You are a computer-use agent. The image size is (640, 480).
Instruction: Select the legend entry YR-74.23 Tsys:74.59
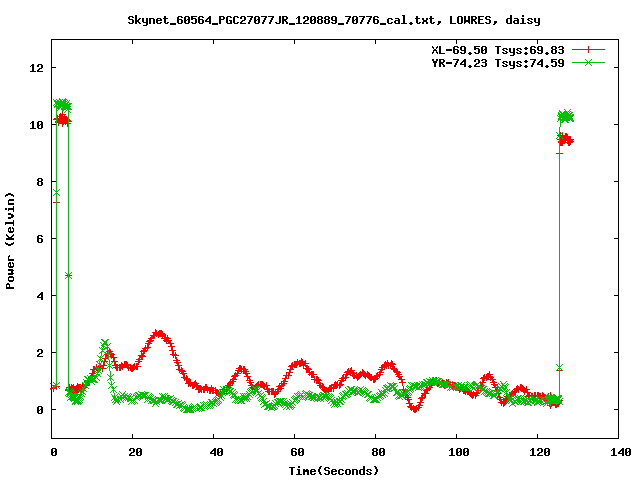(498, 63)
